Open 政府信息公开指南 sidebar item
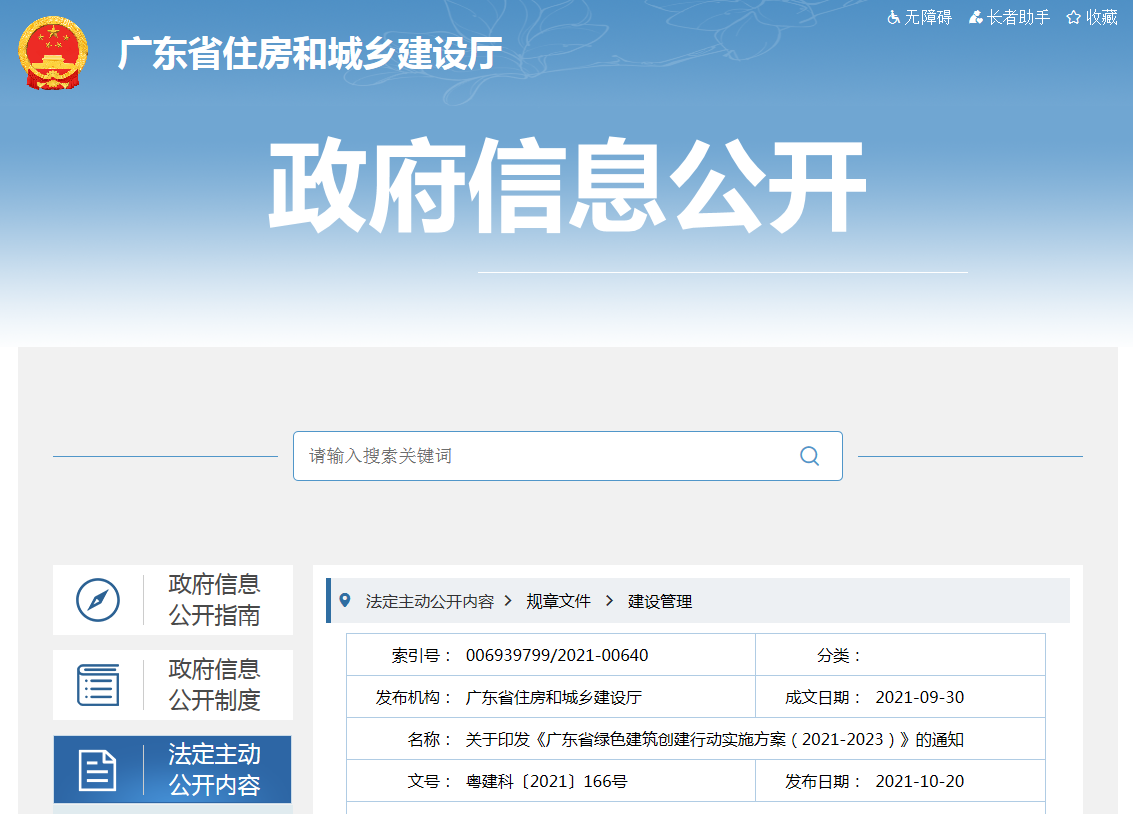1133x814 pixels. 214,600
